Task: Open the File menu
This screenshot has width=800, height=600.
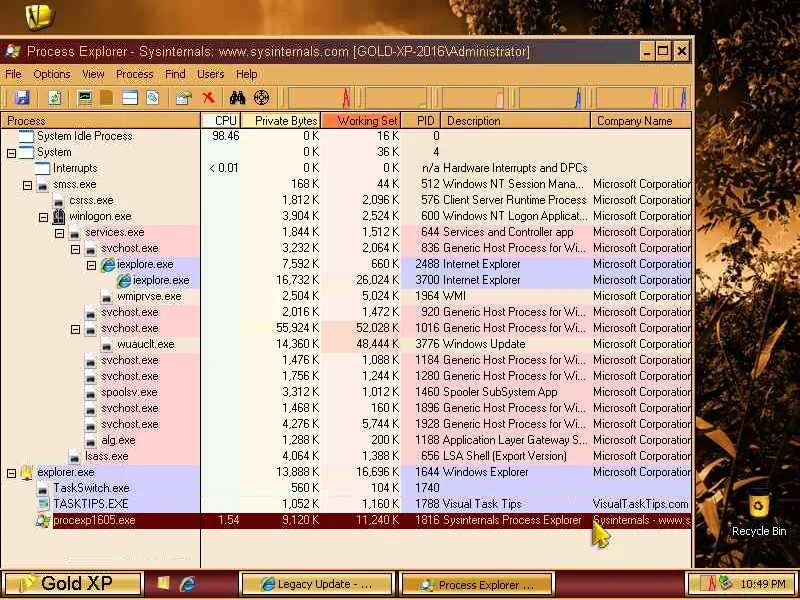Action: [x=13, y=74]
